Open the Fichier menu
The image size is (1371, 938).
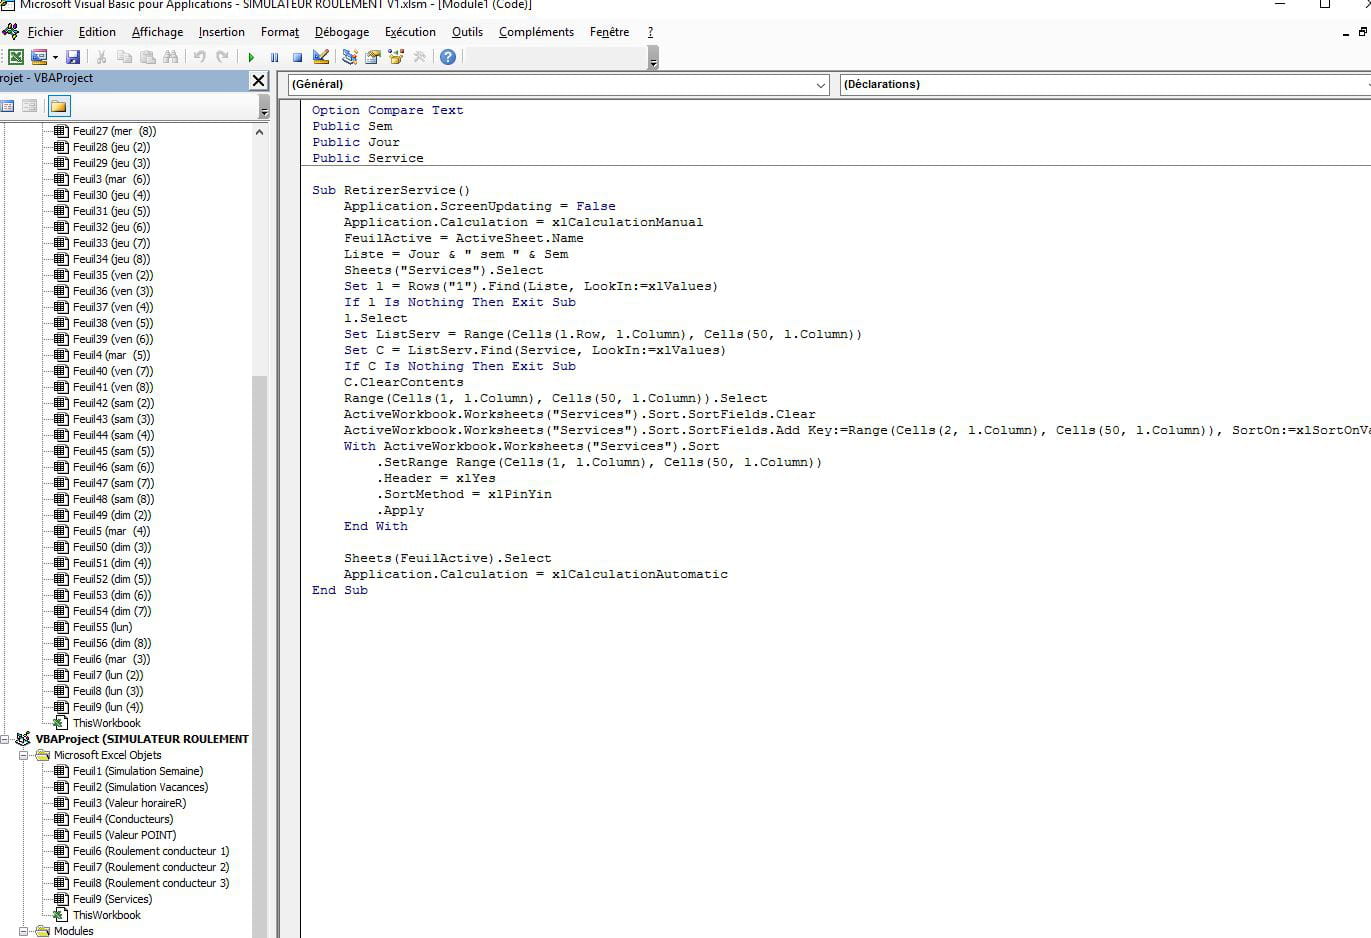click(x=45, y=32)
